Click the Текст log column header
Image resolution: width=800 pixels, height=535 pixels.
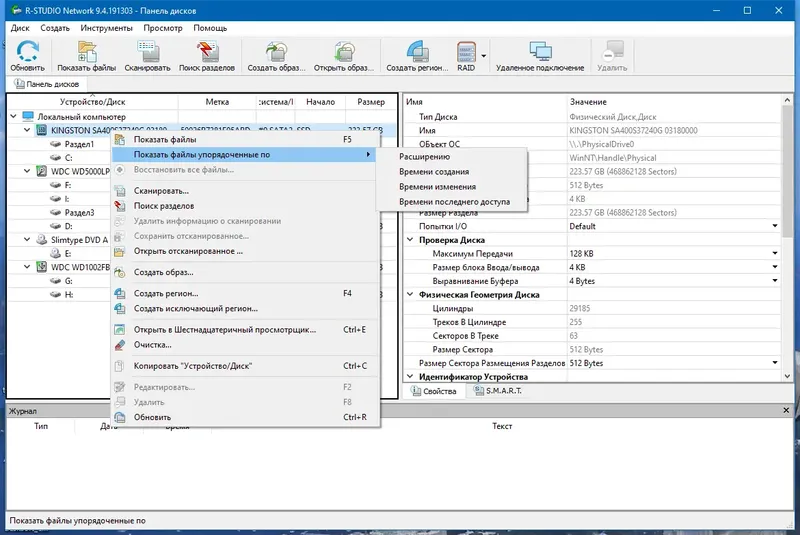click(502, 426)
